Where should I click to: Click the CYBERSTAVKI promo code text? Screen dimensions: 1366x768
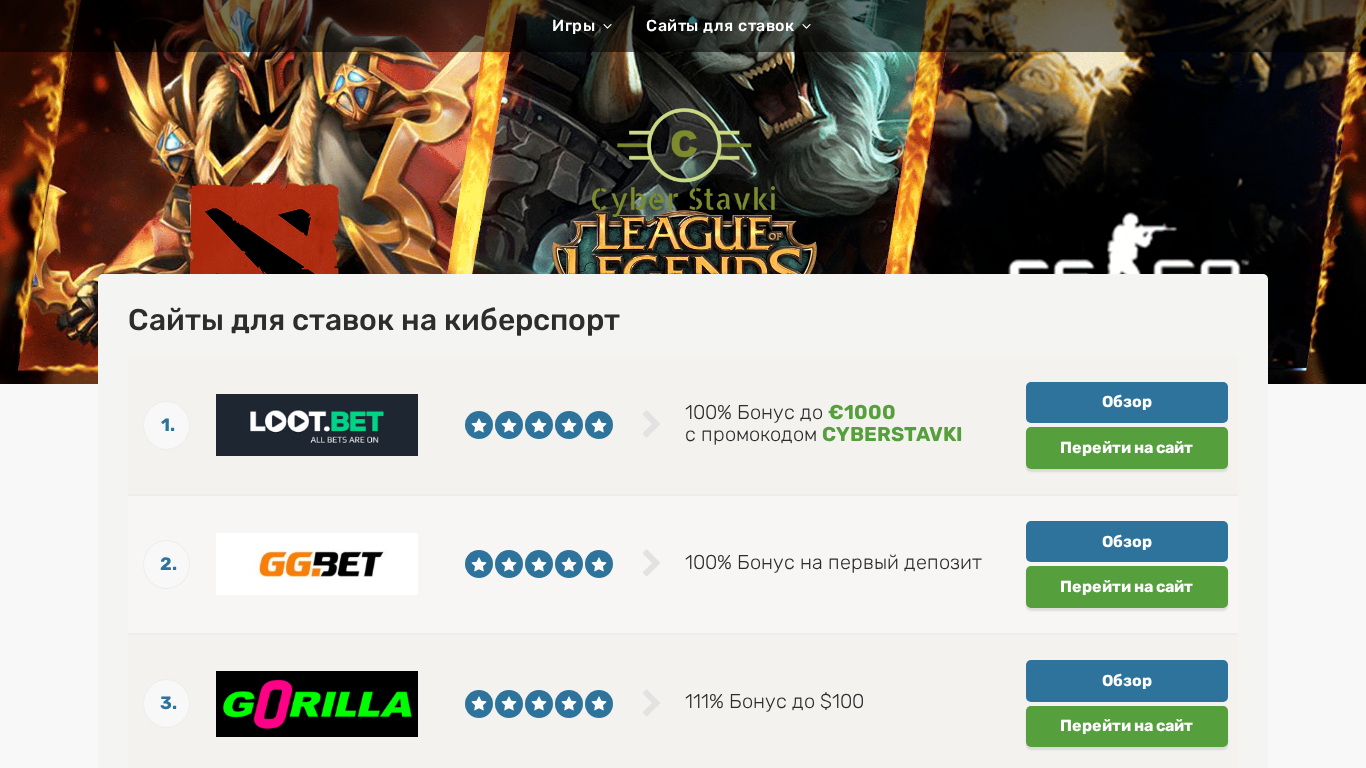(892, 435)
